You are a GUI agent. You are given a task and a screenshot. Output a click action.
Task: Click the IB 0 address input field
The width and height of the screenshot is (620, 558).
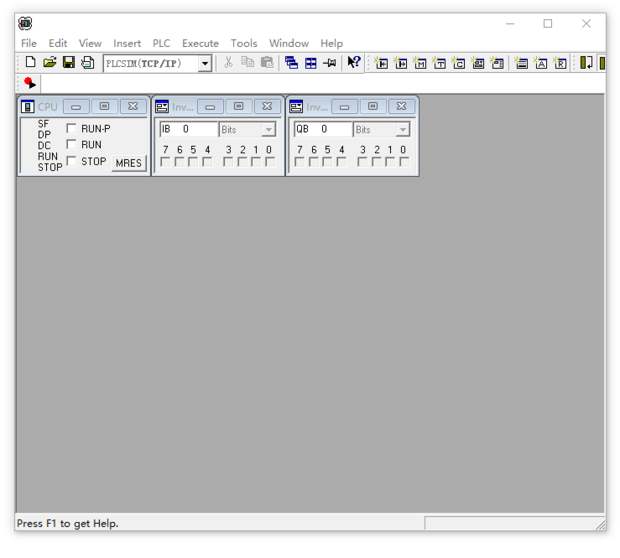point(188,130)
